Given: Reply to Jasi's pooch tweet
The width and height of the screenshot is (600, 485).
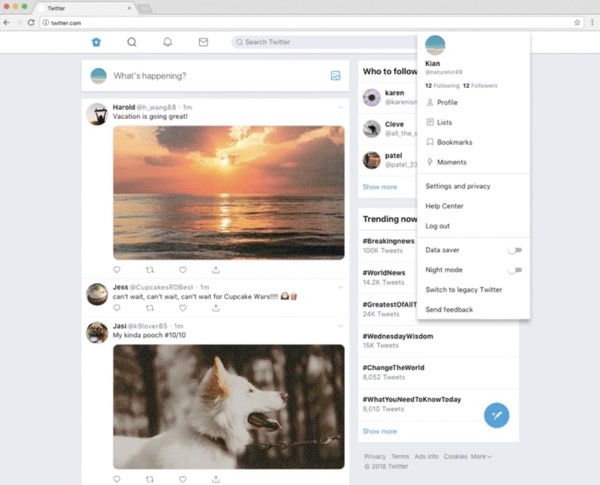Looking at the screenshot, I should point(117,479).
